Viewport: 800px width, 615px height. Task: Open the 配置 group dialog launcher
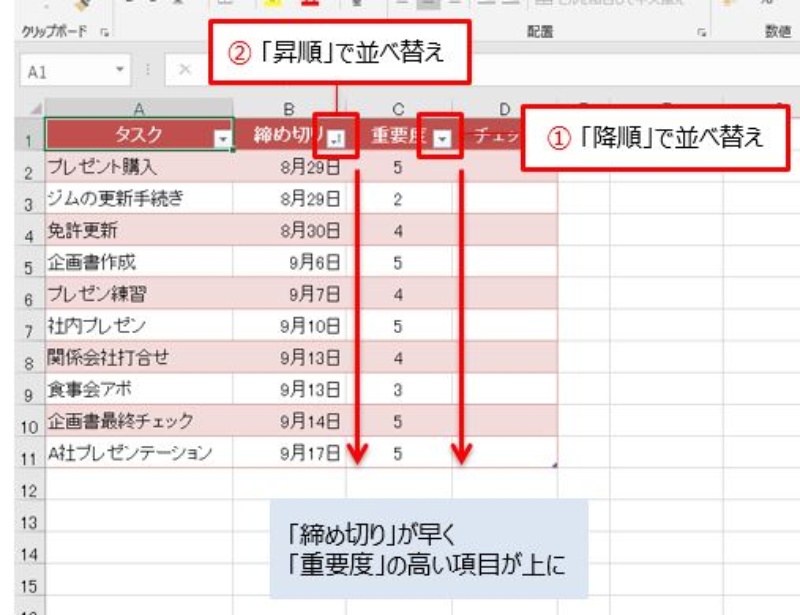coord(702,32)
